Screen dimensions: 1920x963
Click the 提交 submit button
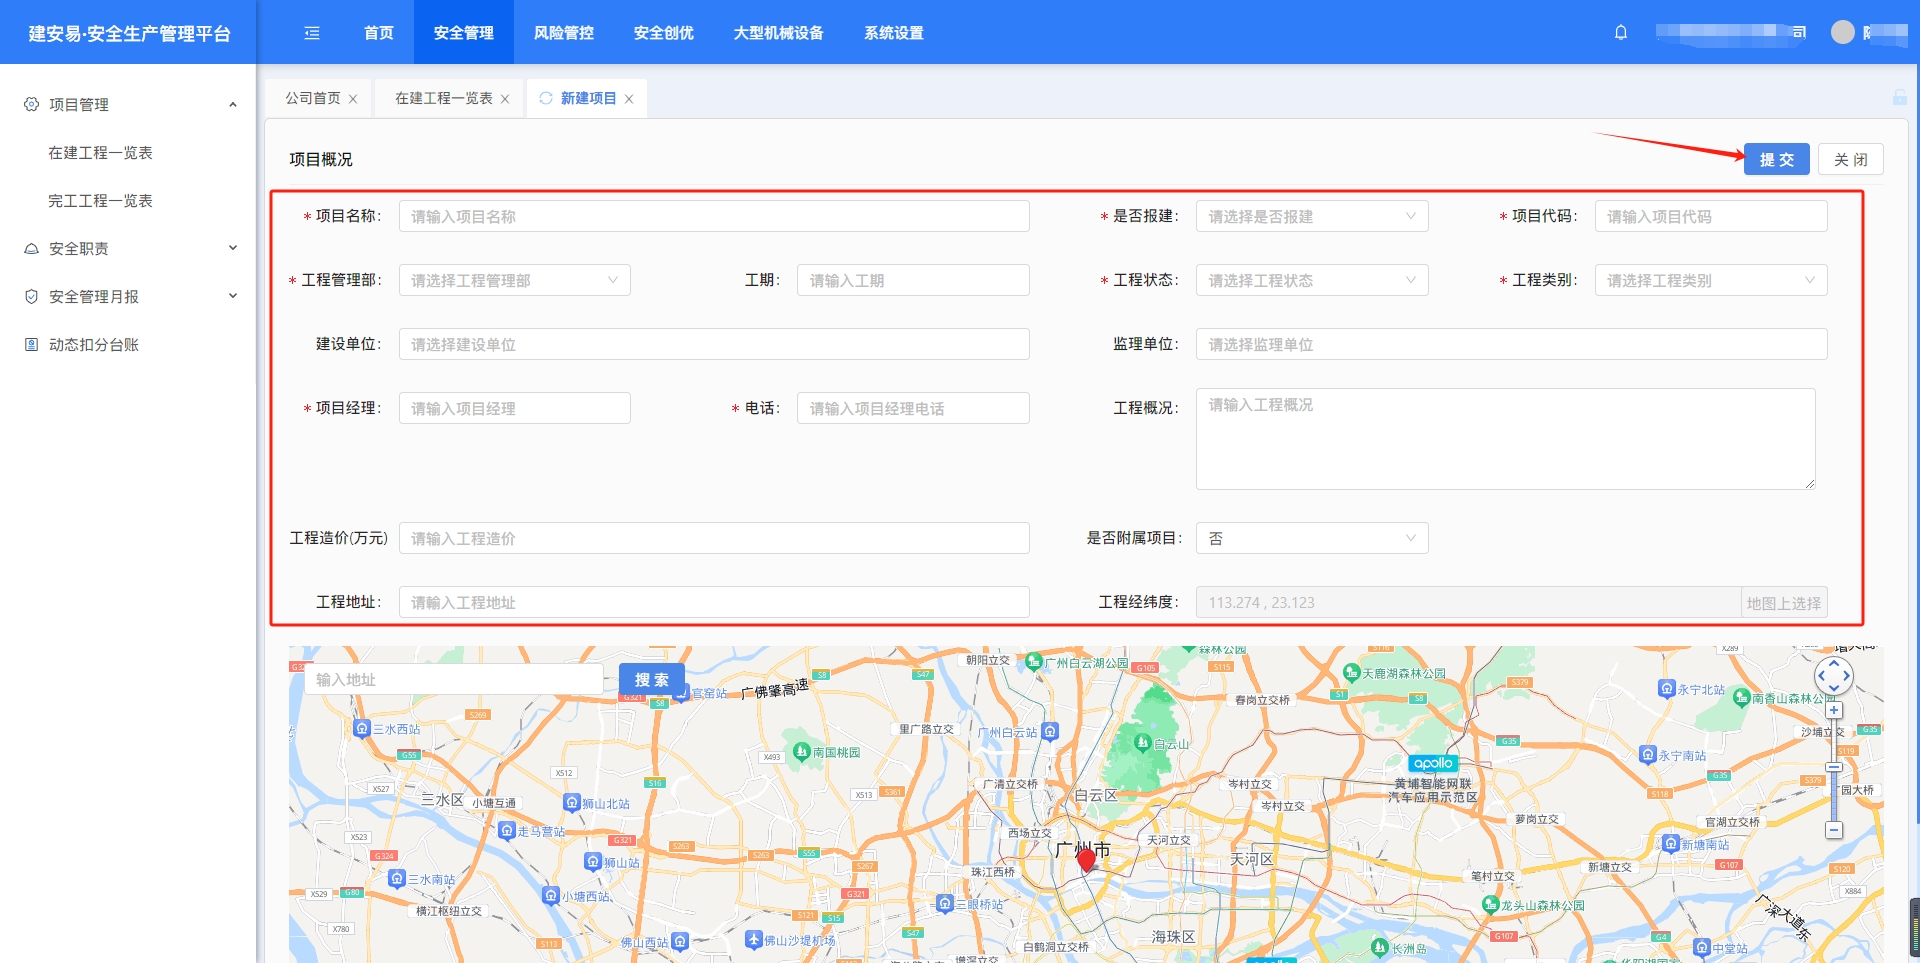[1776, 160]
